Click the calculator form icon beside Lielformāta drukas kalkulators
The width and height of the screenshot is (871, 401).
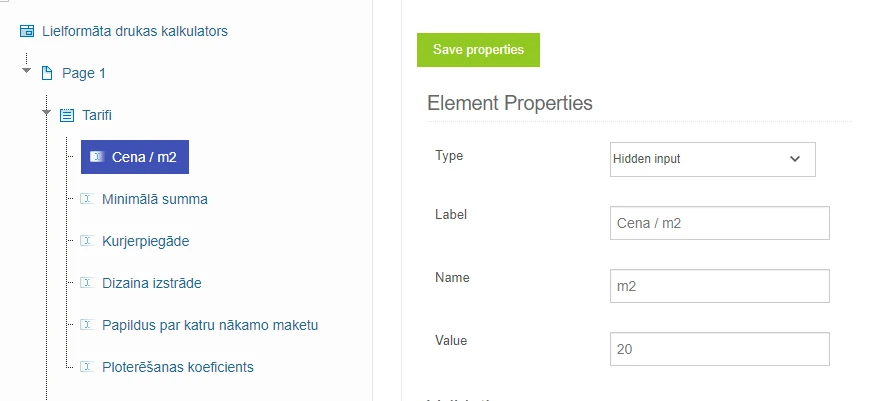click(x=26, y=31)
